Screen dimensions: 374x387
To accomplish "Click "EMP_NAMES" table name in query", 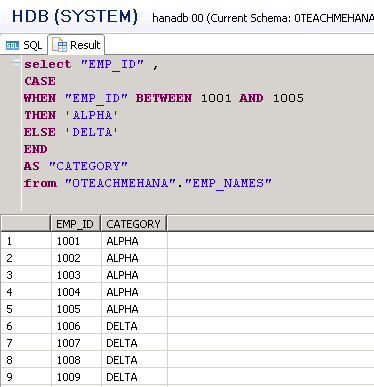I will [x=228, y=183].
